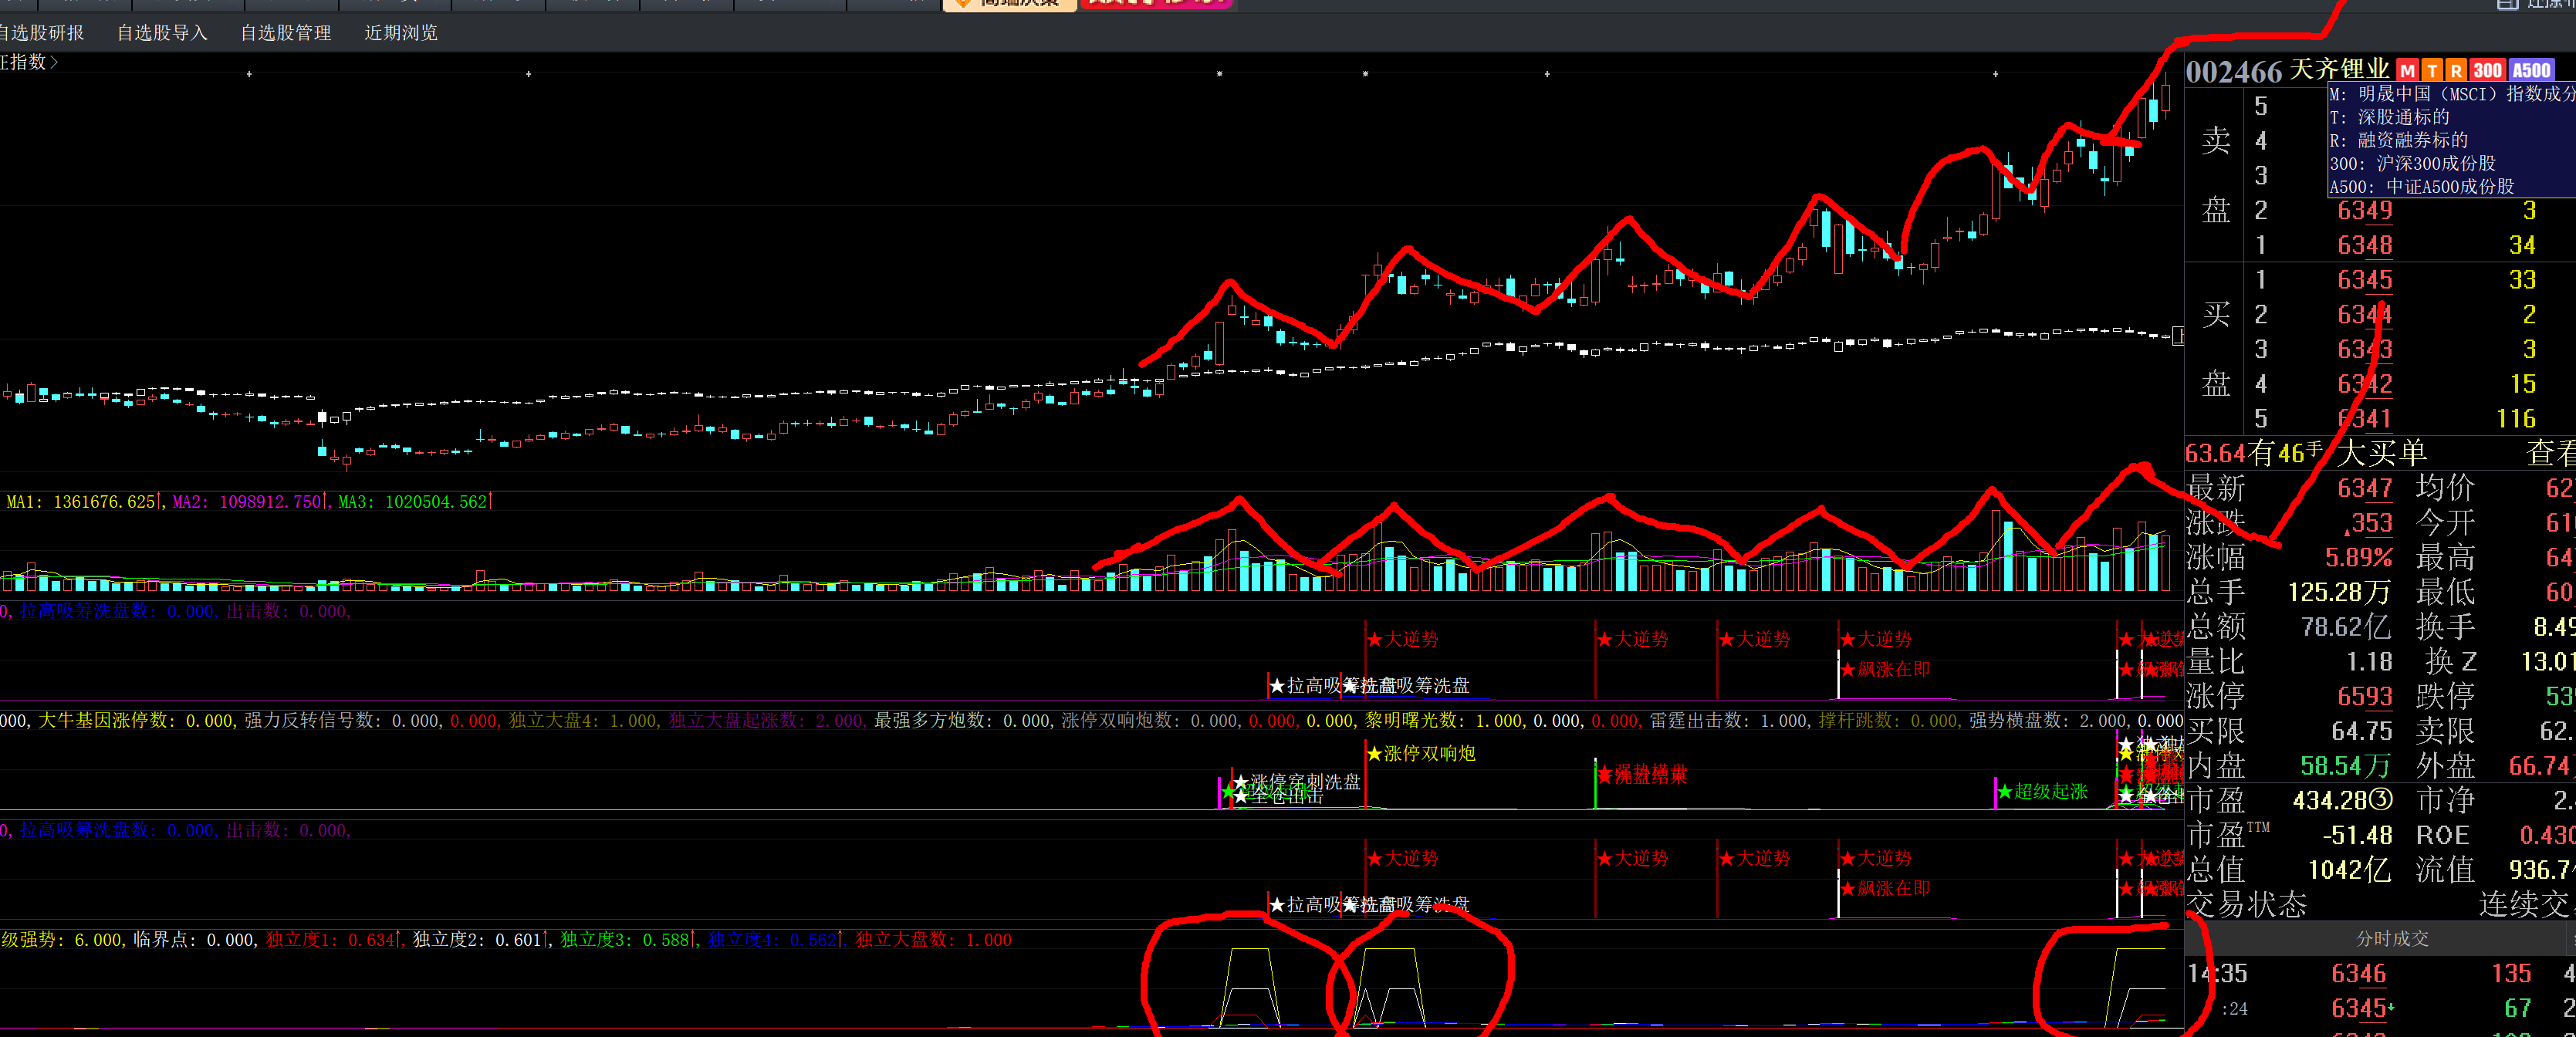Image resolution: width=2576 pixels, height=1037 pixels.
Task: Open the 自选股管理 menu item
Action: click(285, 33)
